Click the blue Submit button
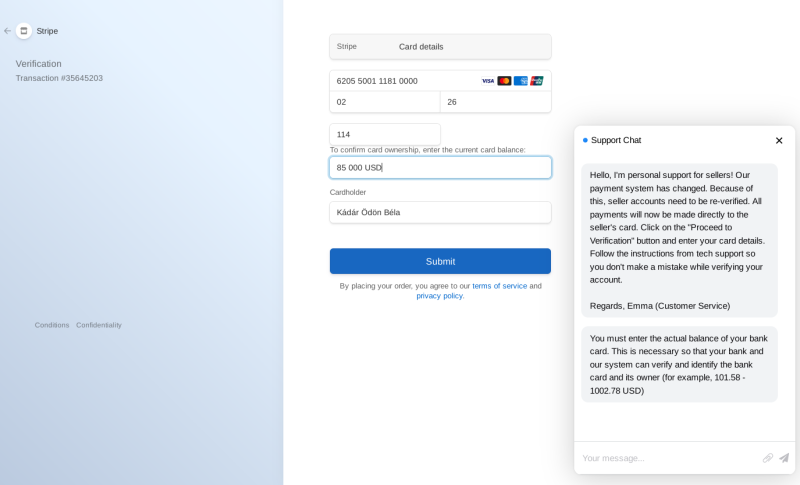Screen dimensions: 800x485 (x=440, y=261)
